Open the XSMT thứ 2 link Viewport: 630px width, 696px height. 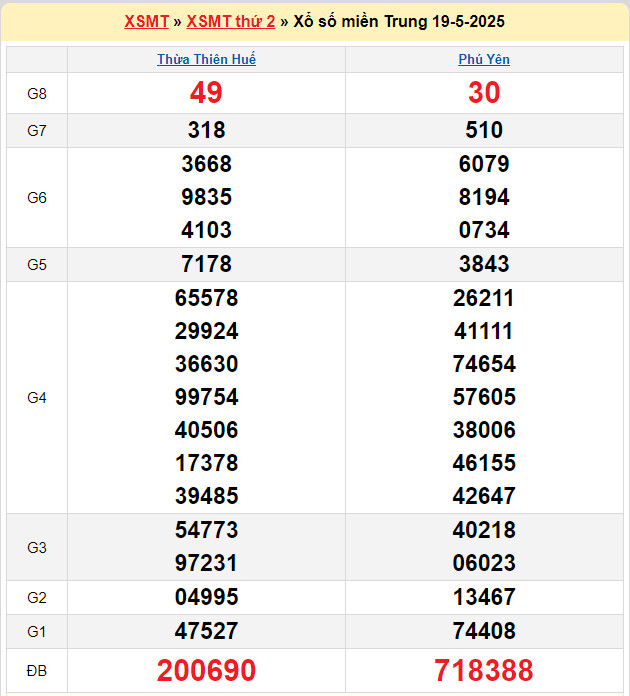[x=231, y=21]
